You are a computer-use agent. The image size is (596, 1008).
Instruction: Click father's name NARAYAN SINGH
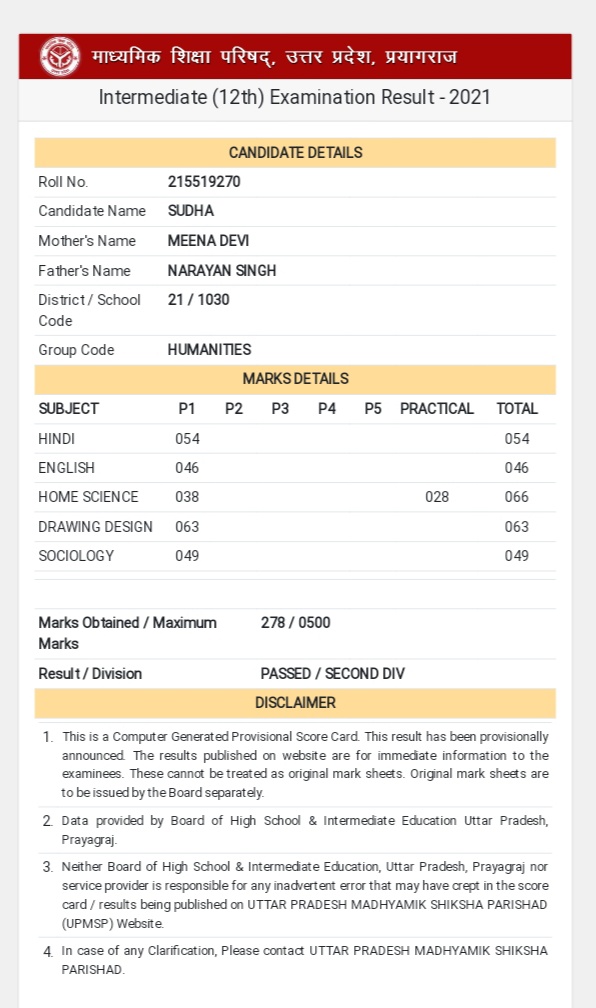click(x=222, y=271)
